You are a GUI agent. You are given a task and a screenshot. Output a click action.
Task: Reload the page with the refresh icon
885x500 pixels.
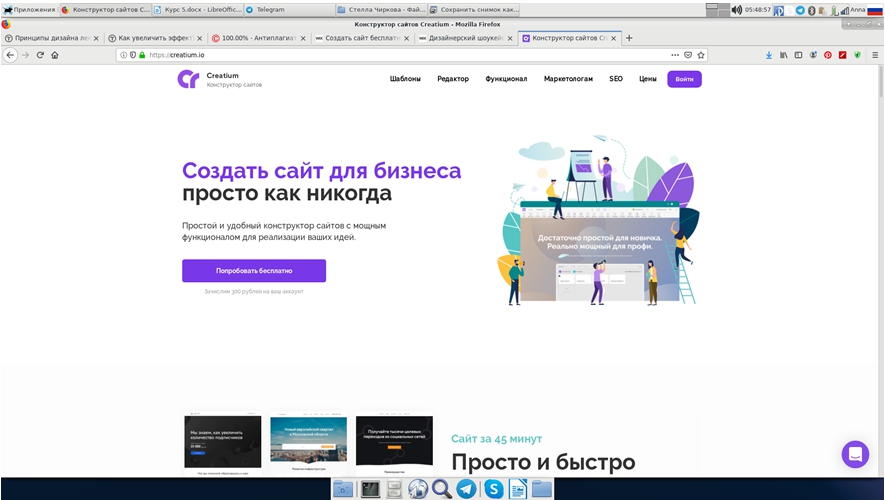[x=40, y=55]
